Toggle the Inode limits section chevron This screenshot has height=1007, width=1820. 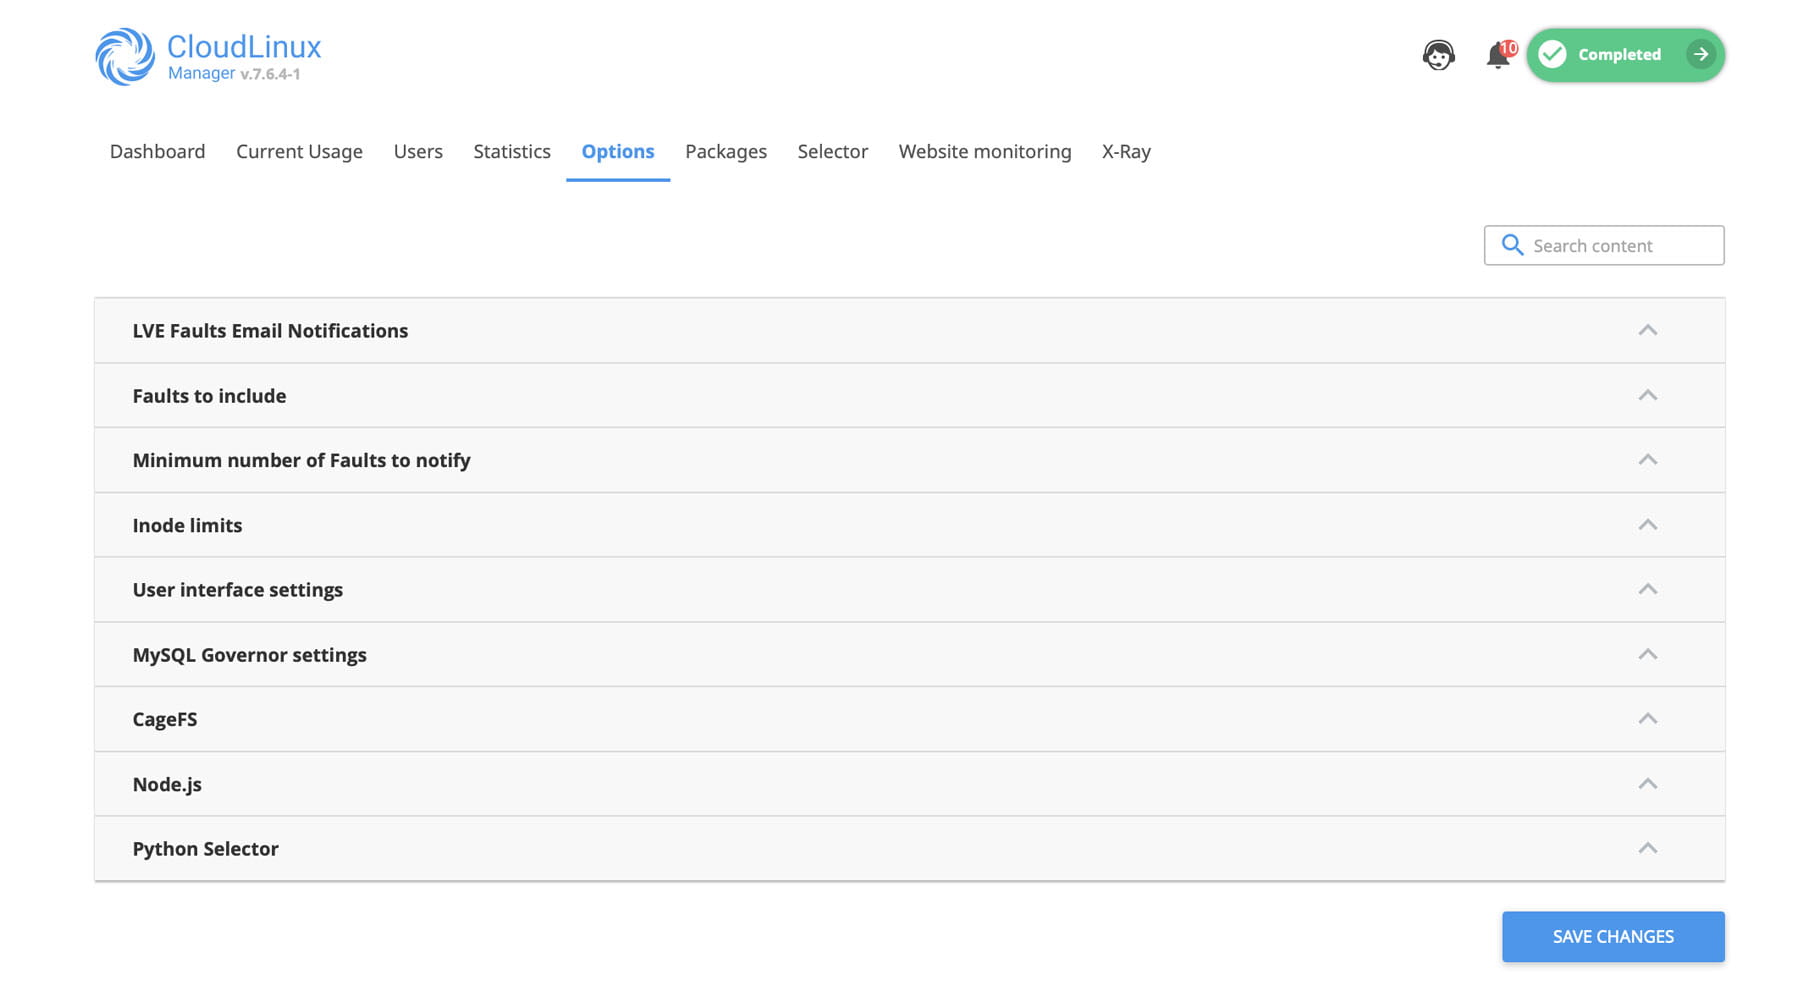(1647, 525)
